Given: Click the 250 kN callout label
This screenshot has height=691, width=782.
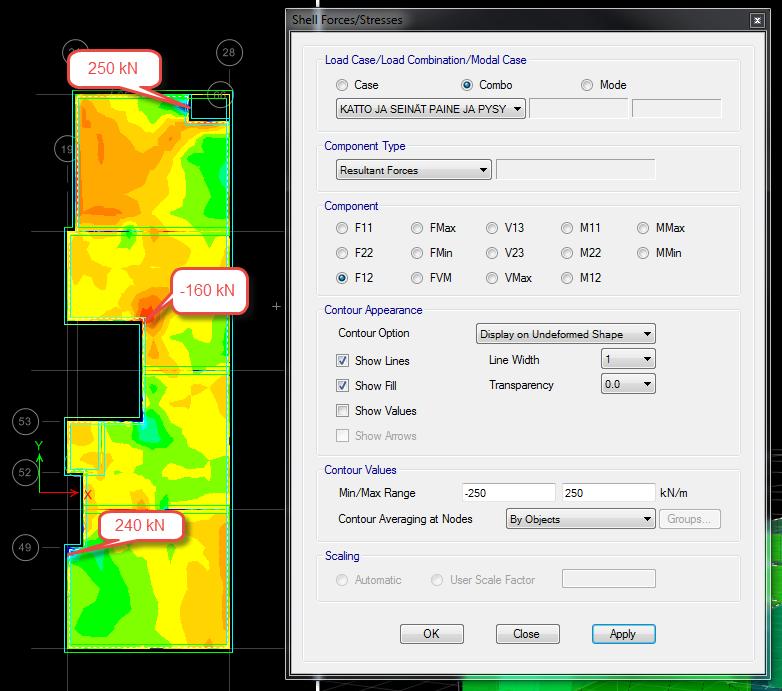Looking at the screenshot, I should tap(114, 68).
